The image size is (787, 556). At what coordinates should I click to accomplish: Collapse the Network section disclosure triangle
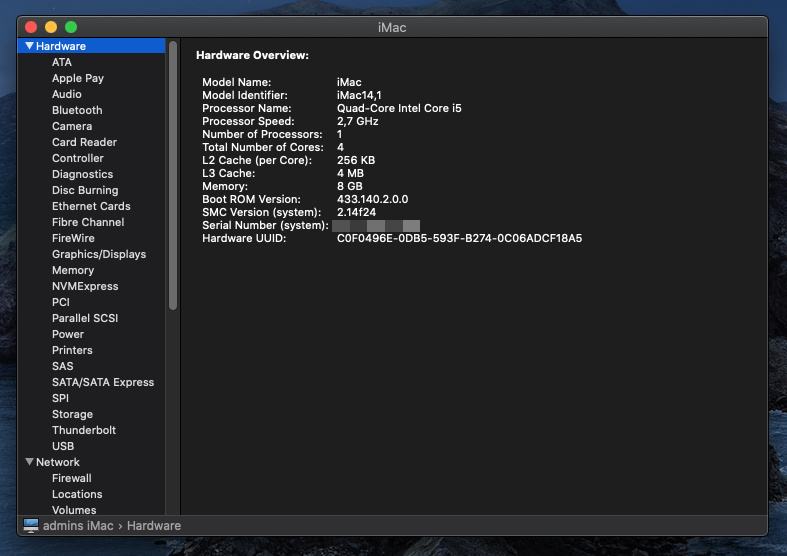pos(30,462)
